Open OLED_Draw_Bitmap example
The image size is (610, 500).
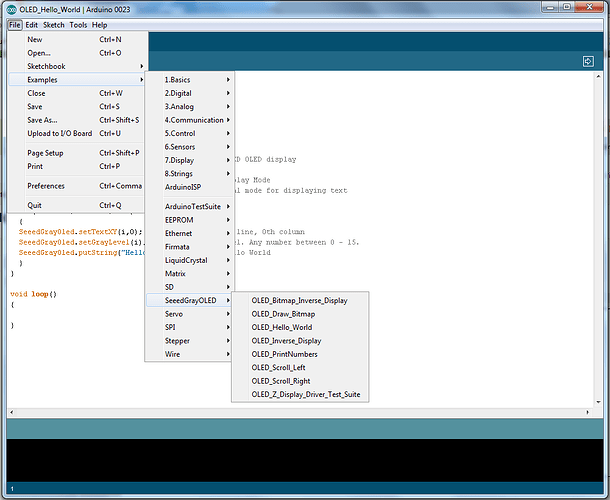pos(300,314)
